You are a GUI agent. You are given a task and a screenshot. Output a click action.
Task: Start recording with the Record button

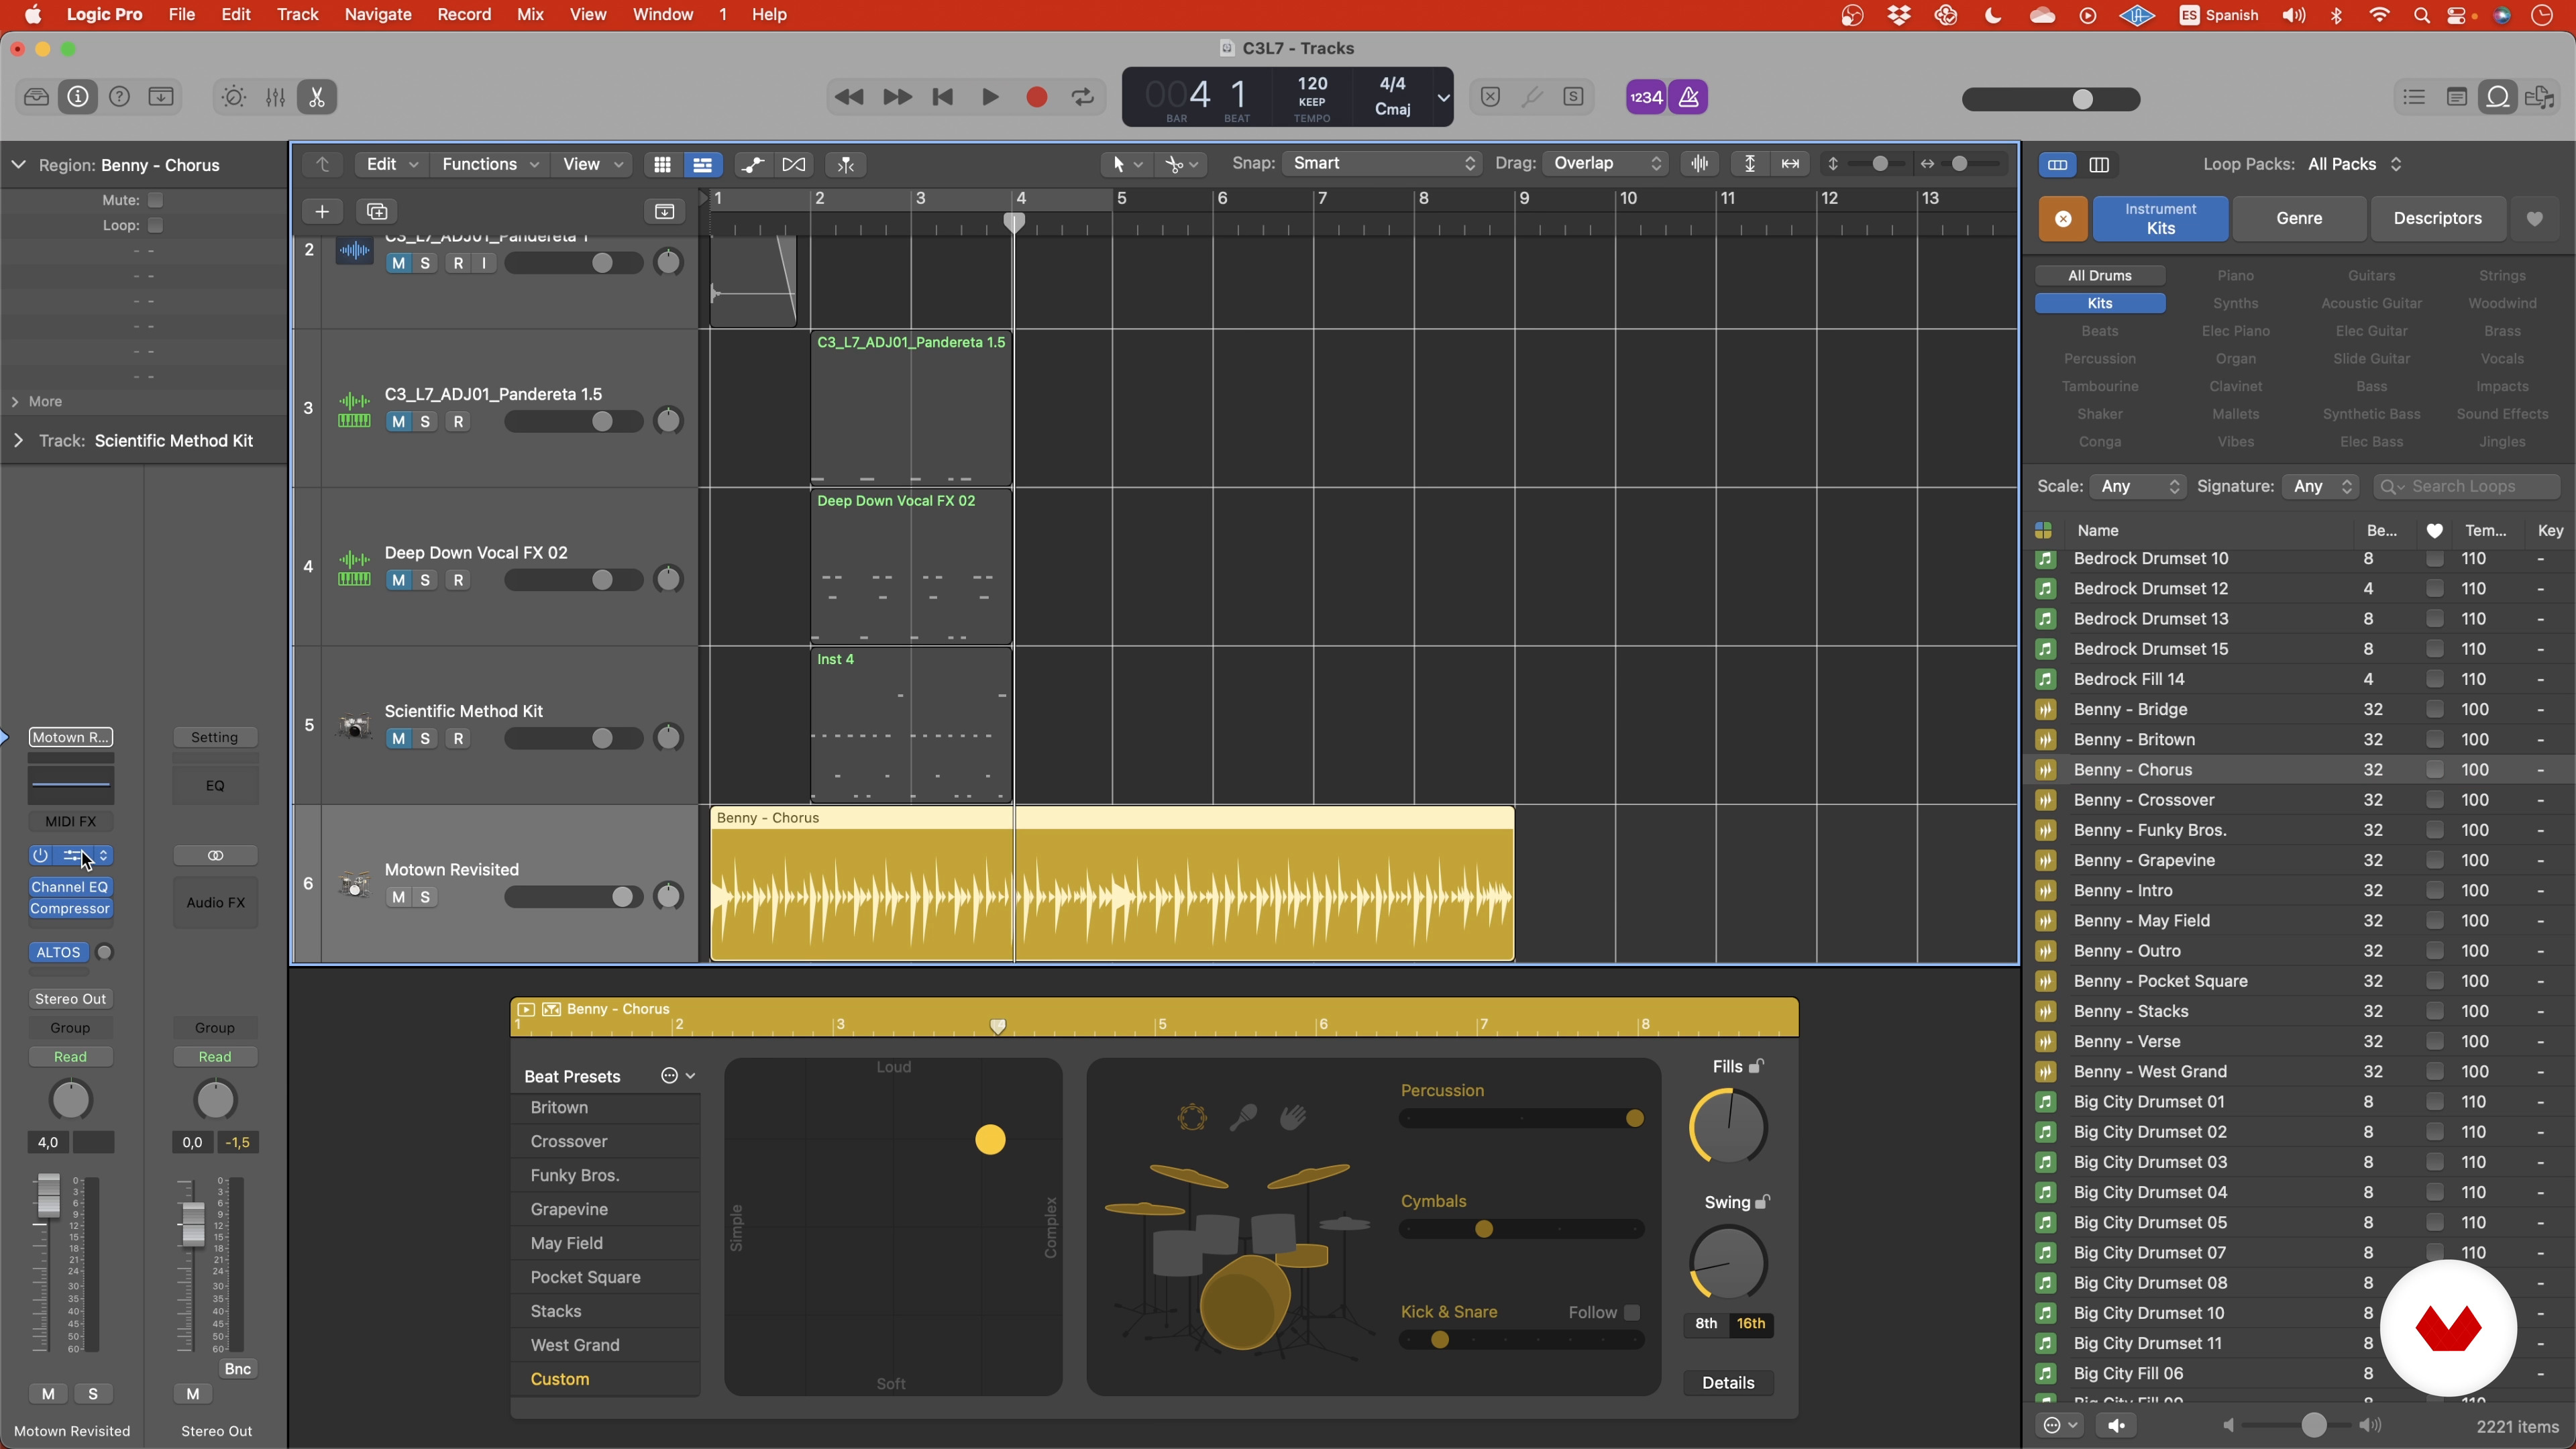[x=1037, y=97]
